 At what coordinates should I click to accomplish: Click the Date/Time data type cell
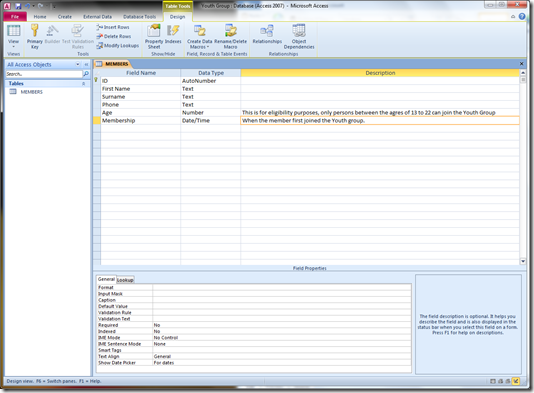point(210,121)
